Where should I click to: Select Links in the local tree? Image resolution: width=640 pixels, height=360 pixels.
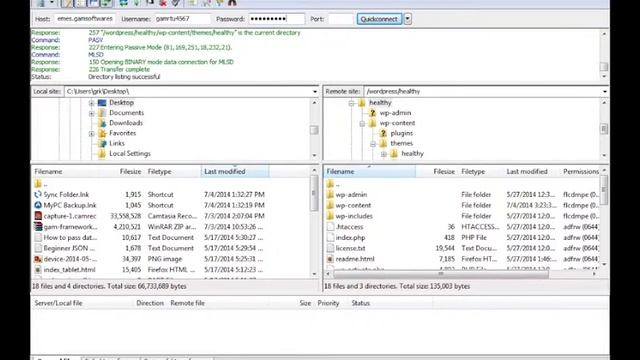[117, 143]
